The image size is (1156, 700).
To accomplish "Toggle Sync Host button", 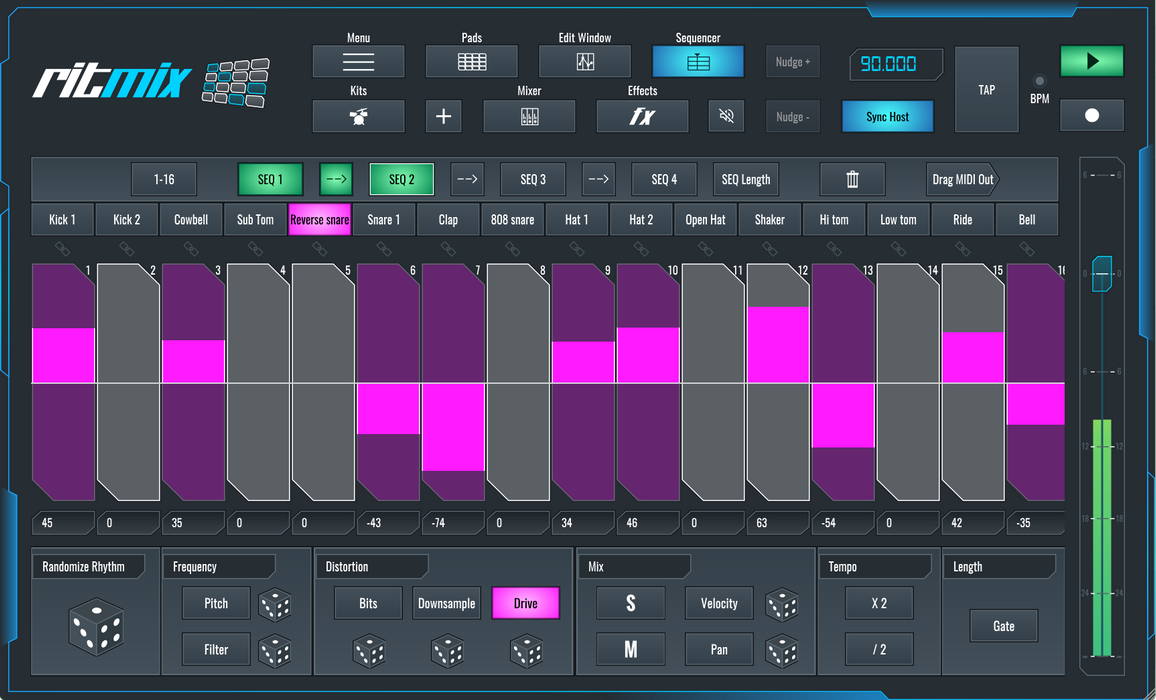I will coord(887,117).
